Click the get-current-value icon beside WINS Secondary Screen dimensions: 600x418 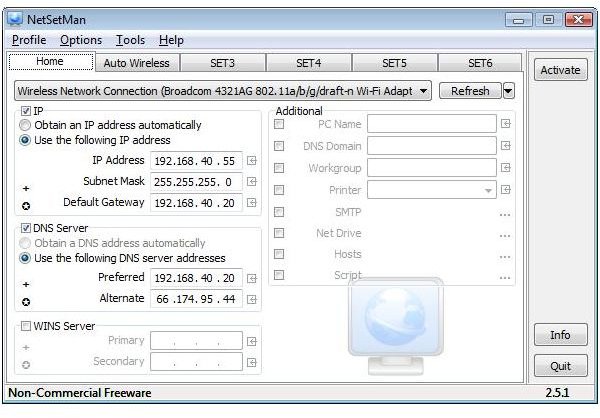pos(251,362)
